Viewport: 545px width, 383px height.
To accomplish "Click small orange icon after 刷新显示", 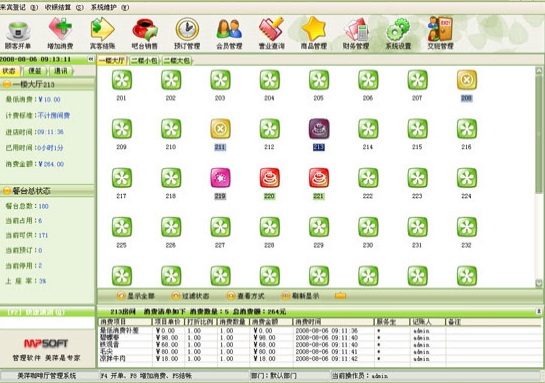I will [x=341, y=296].
